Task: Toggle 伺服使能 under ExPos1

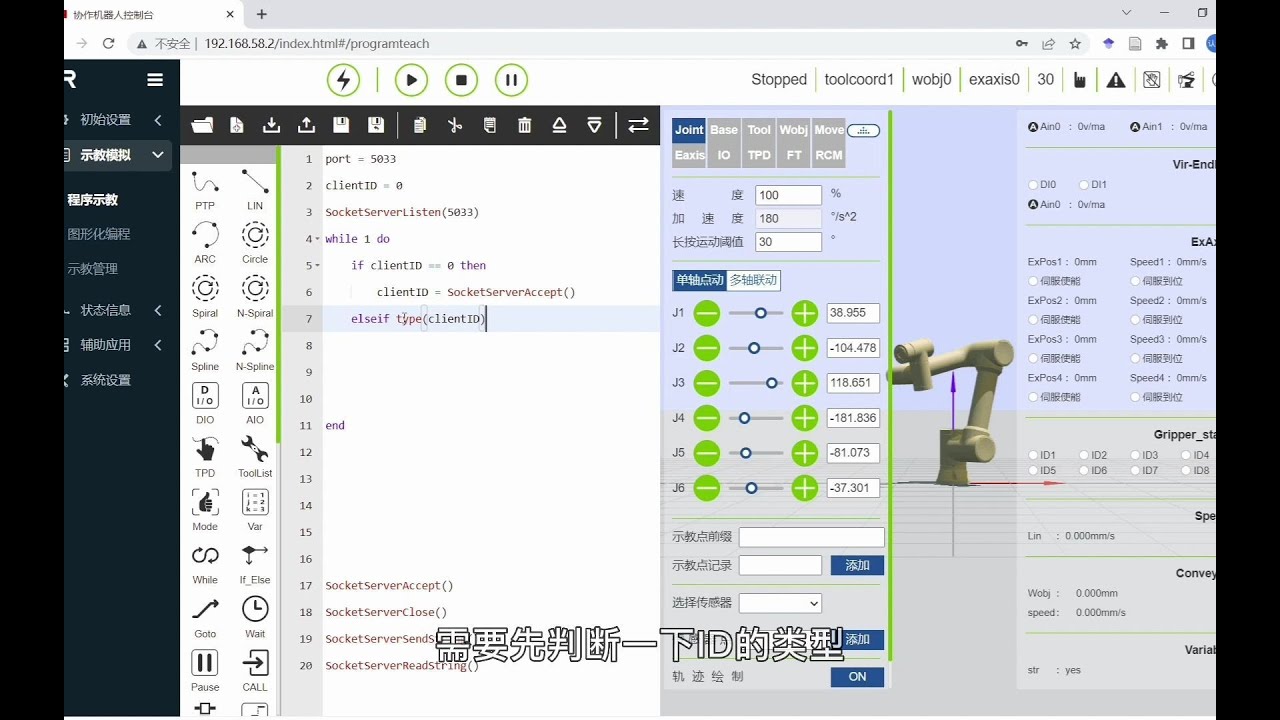Action: [1033, 281]
